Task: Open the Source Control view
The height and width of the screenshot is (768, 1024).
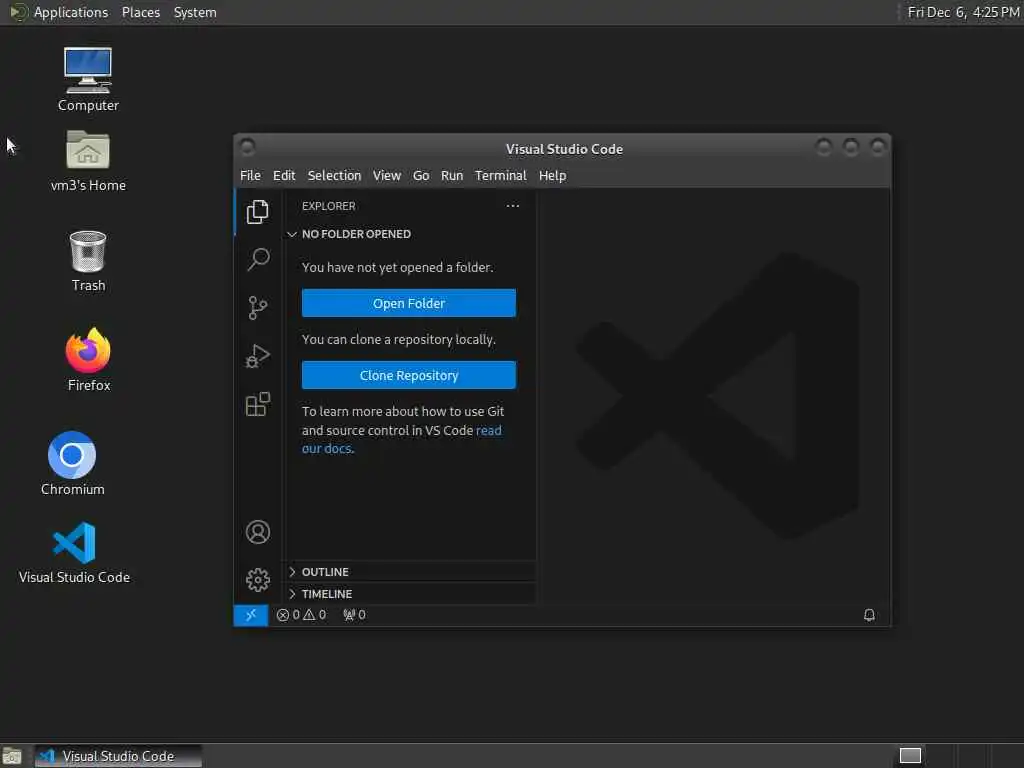Action: (x=257, y=308)
